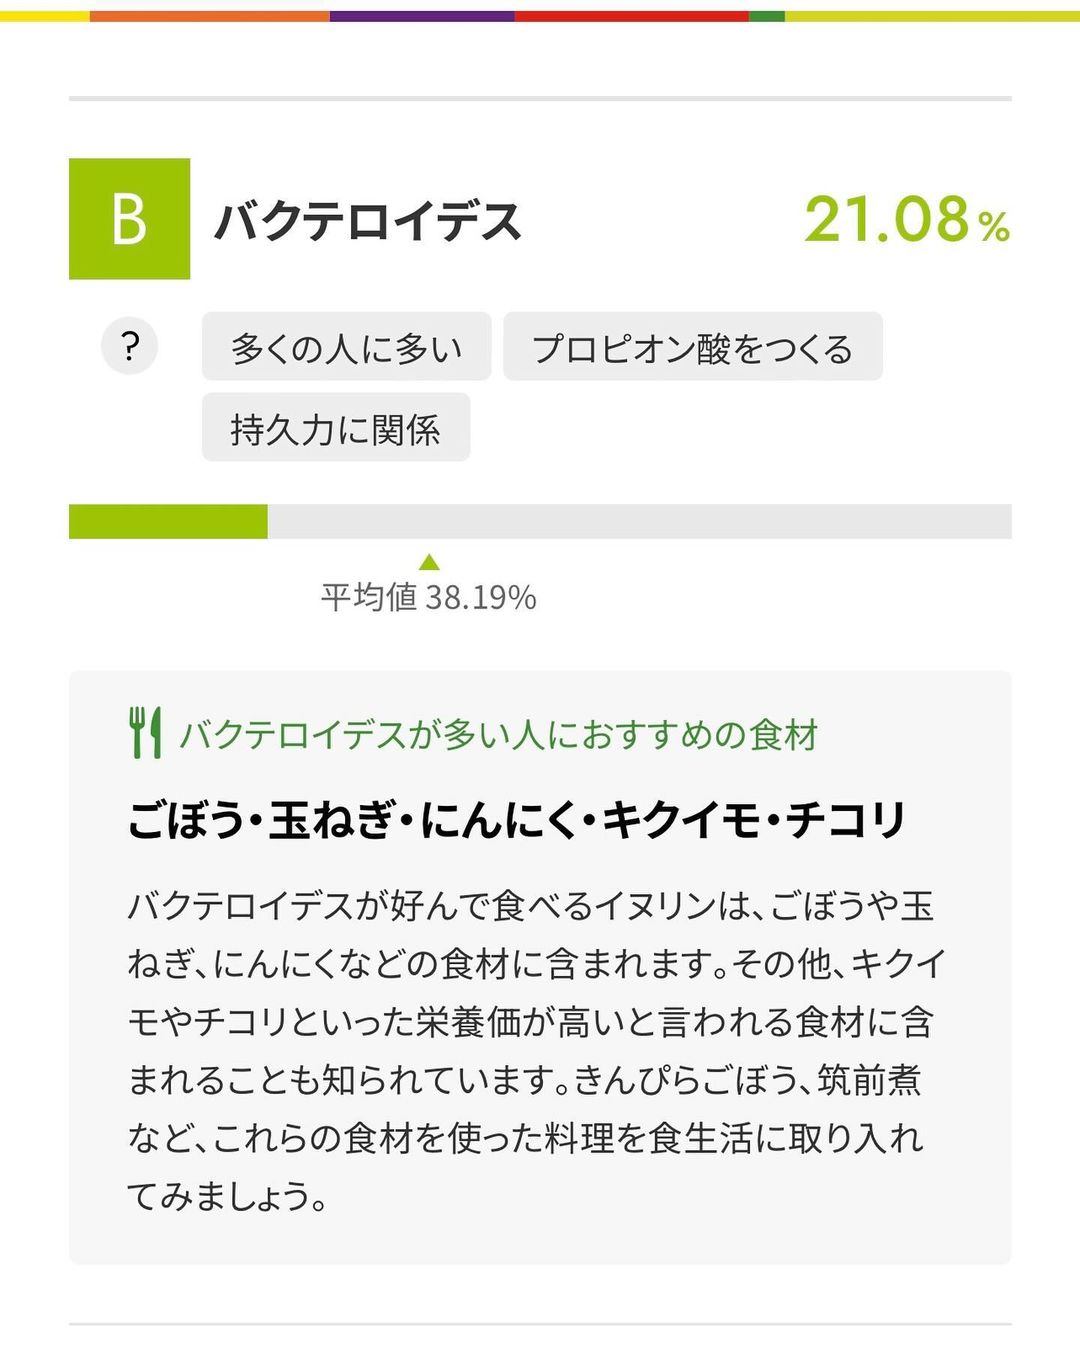This screenshot has height=1349, width=1080.
Task: Click the orange segment of top color bar
Action: click(209, 16)
